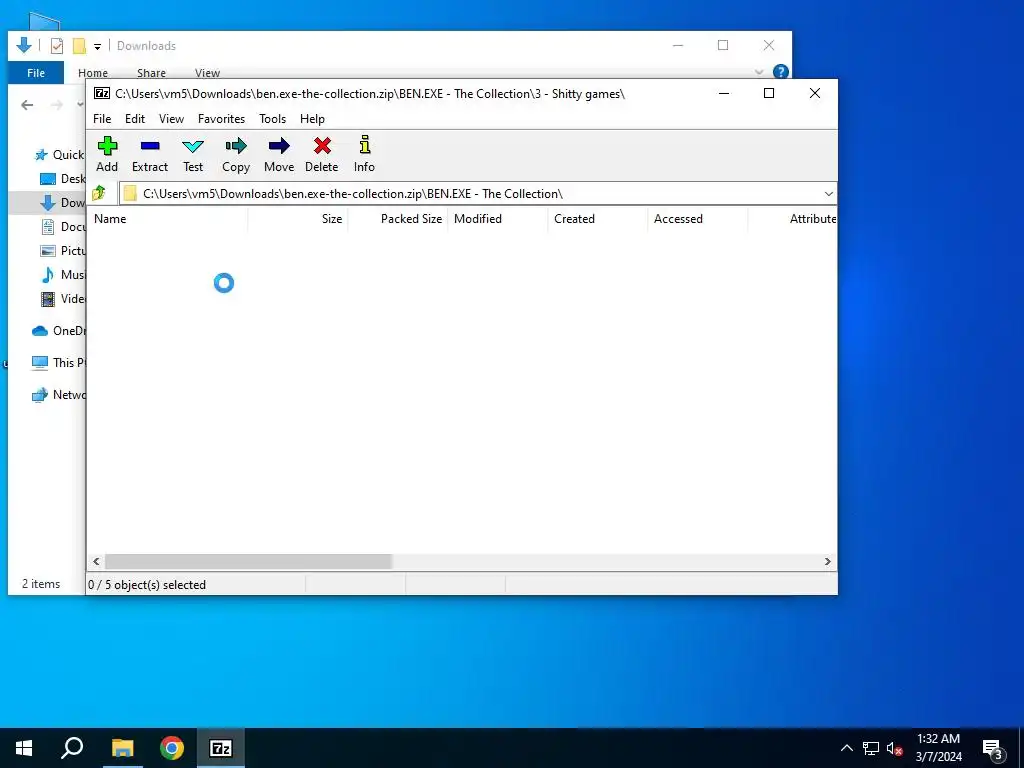Expand the 7-Zip address path dropdown
The width and height of the screenshot is (1024, 768).
pyautogui.click(x=828, y=194)
